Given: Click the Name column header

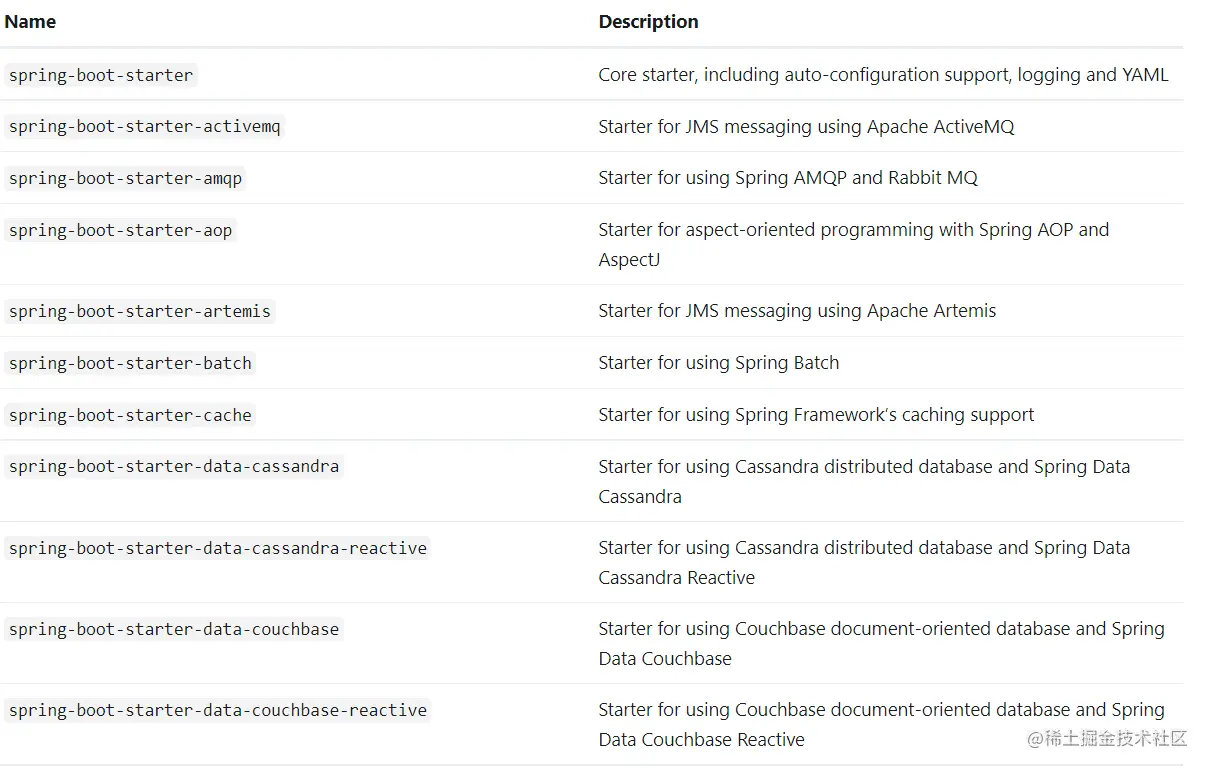Looking at the screenshot, I should pos(30,22).
